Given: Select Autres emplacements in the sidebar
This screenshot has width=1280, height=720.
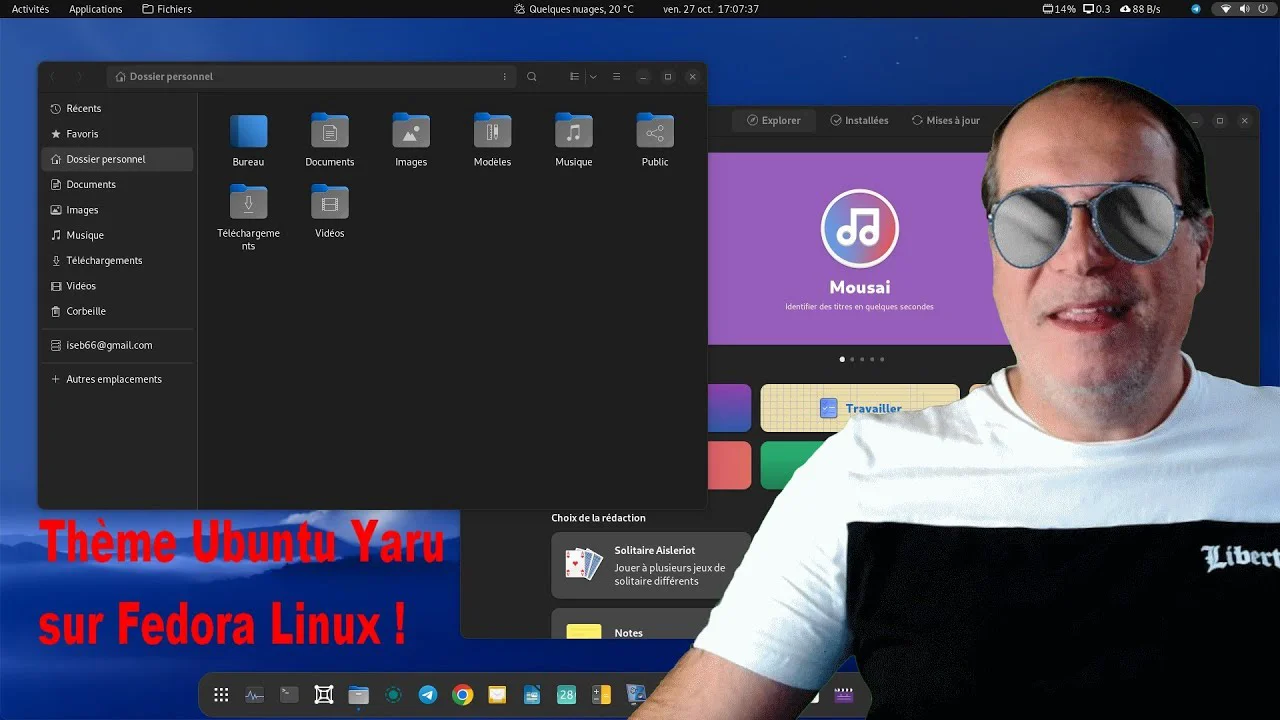Looking at the screenshot, I should 113,379.
